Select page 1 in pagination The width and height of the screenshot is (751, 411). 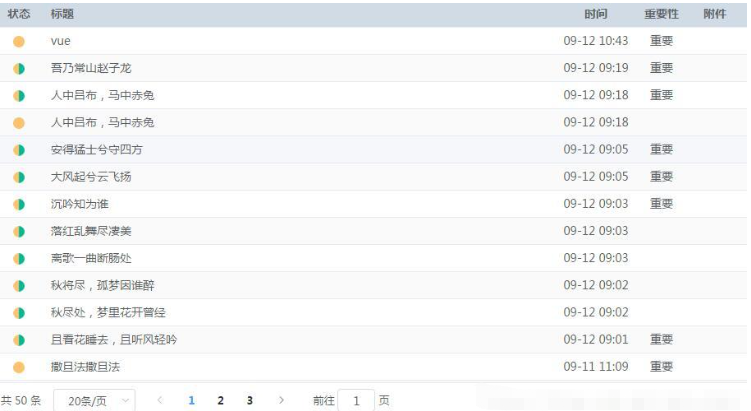click(x=192, y=400)
